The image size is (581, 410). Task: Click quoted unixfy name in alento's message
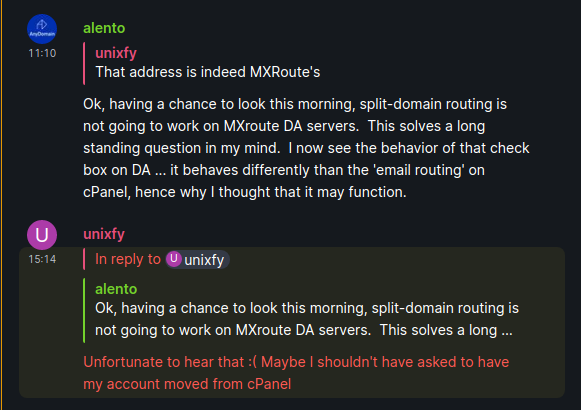[x=116, y=53]
